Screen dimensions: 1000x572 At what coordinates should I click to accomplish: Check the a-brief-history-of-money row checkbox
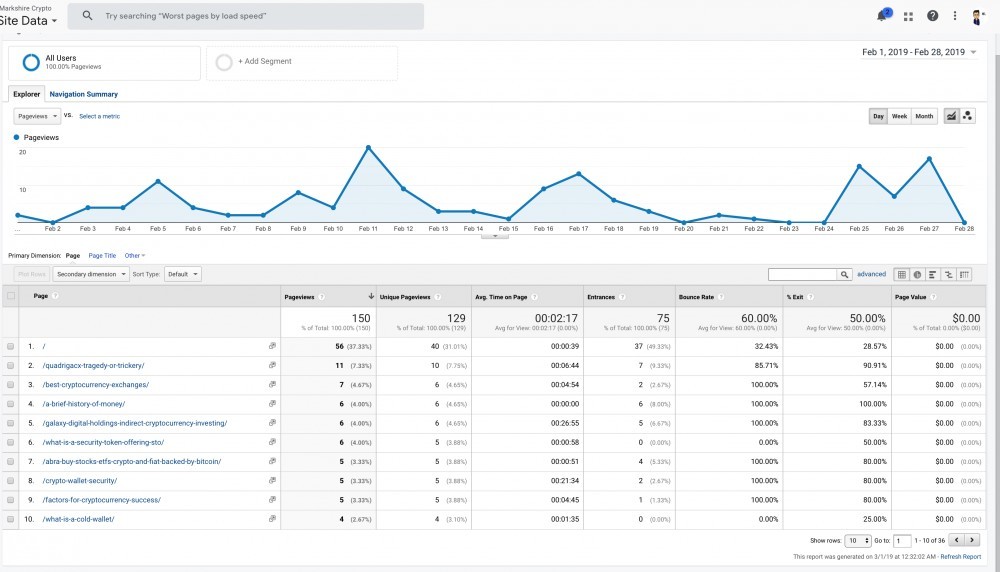(x=11, y=404)
